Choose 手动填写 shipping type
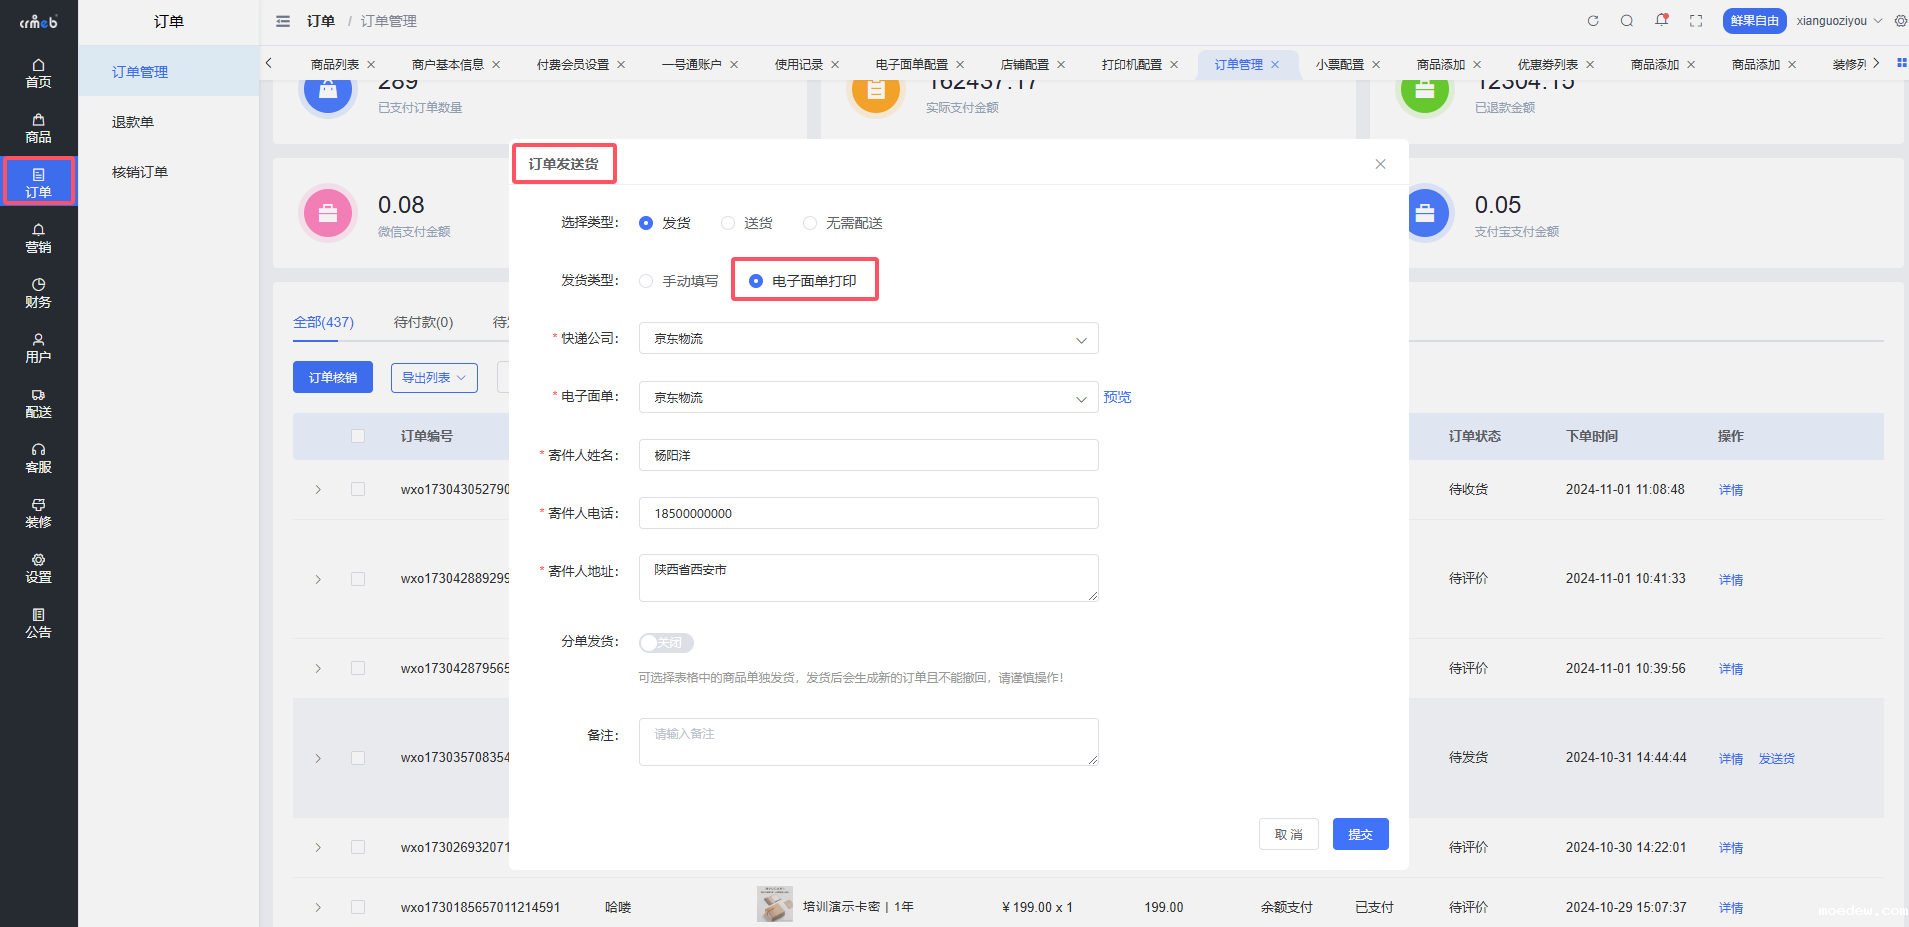1909x927 pixels. tap(647, 281)
